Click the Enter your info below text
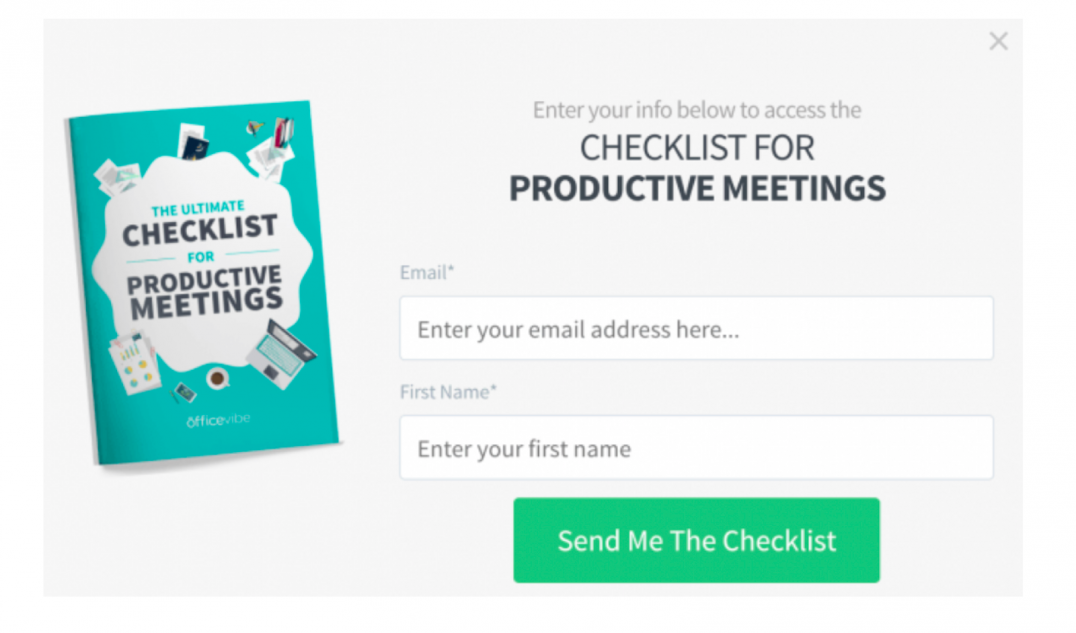Screen dimensions: 1076x633 (696, 110)
